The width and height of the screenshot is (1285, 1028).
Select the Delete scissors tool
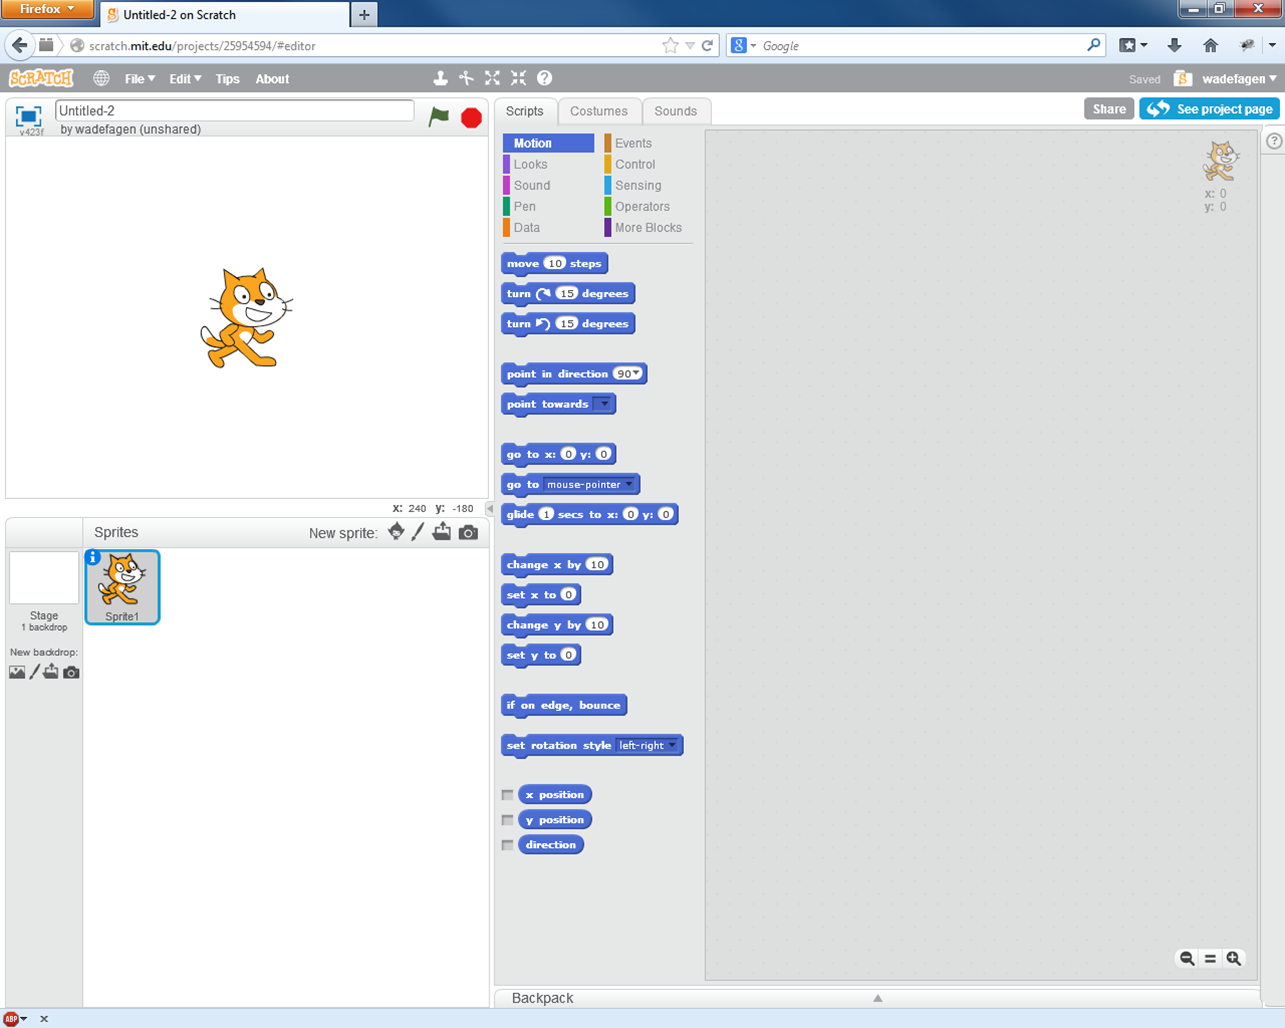[466, 78]
